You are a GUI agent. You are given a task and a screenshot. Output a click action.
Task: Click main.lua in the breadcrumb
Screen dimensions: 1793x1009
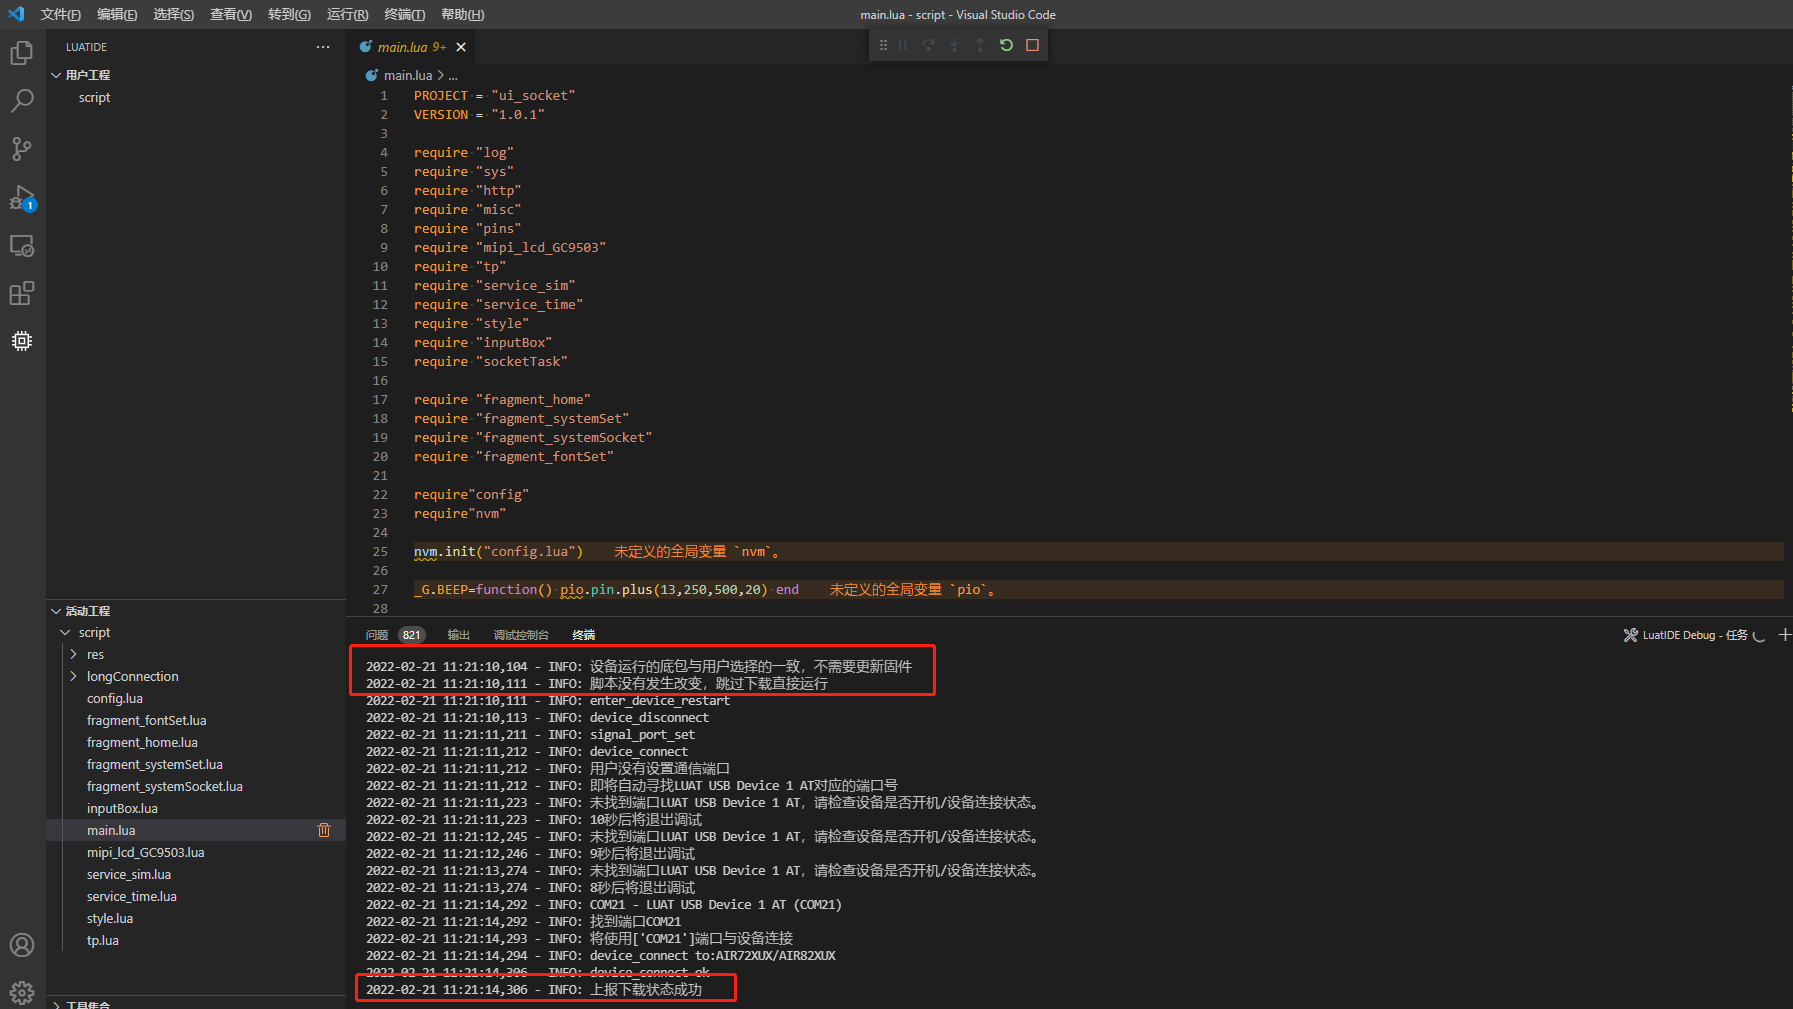tap(408, 75)
